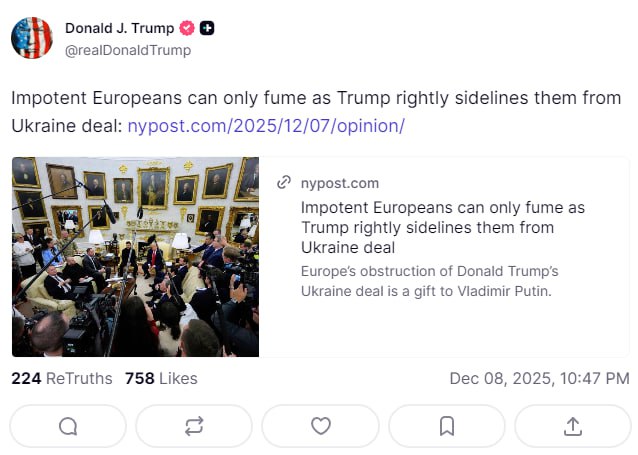Viewport: 638px width, 455px height.
Task: Click the chain link icon in card
Action: pyautogui.click(x=285, y=183)
